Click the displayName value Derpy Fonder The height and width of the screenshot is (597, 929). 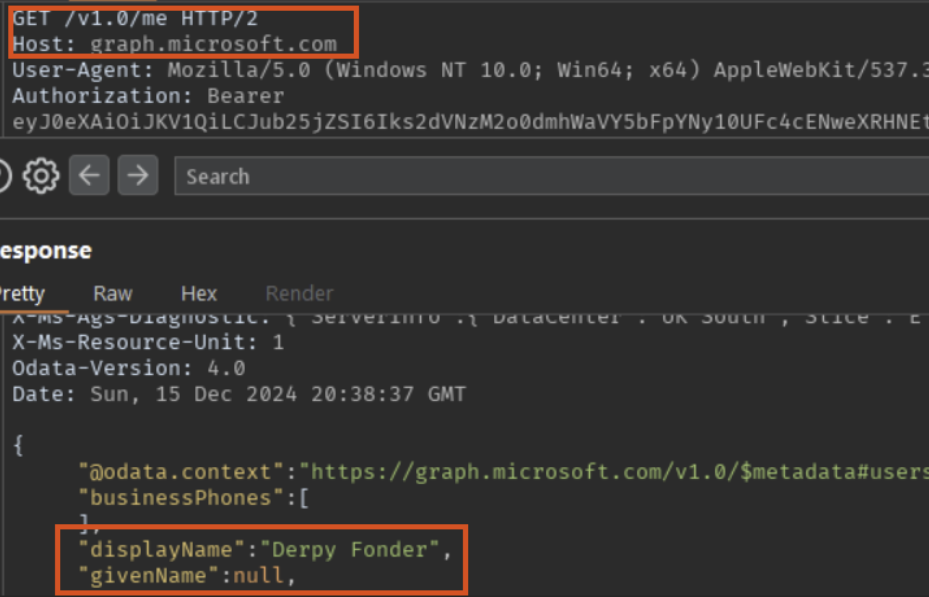point(371,549)
